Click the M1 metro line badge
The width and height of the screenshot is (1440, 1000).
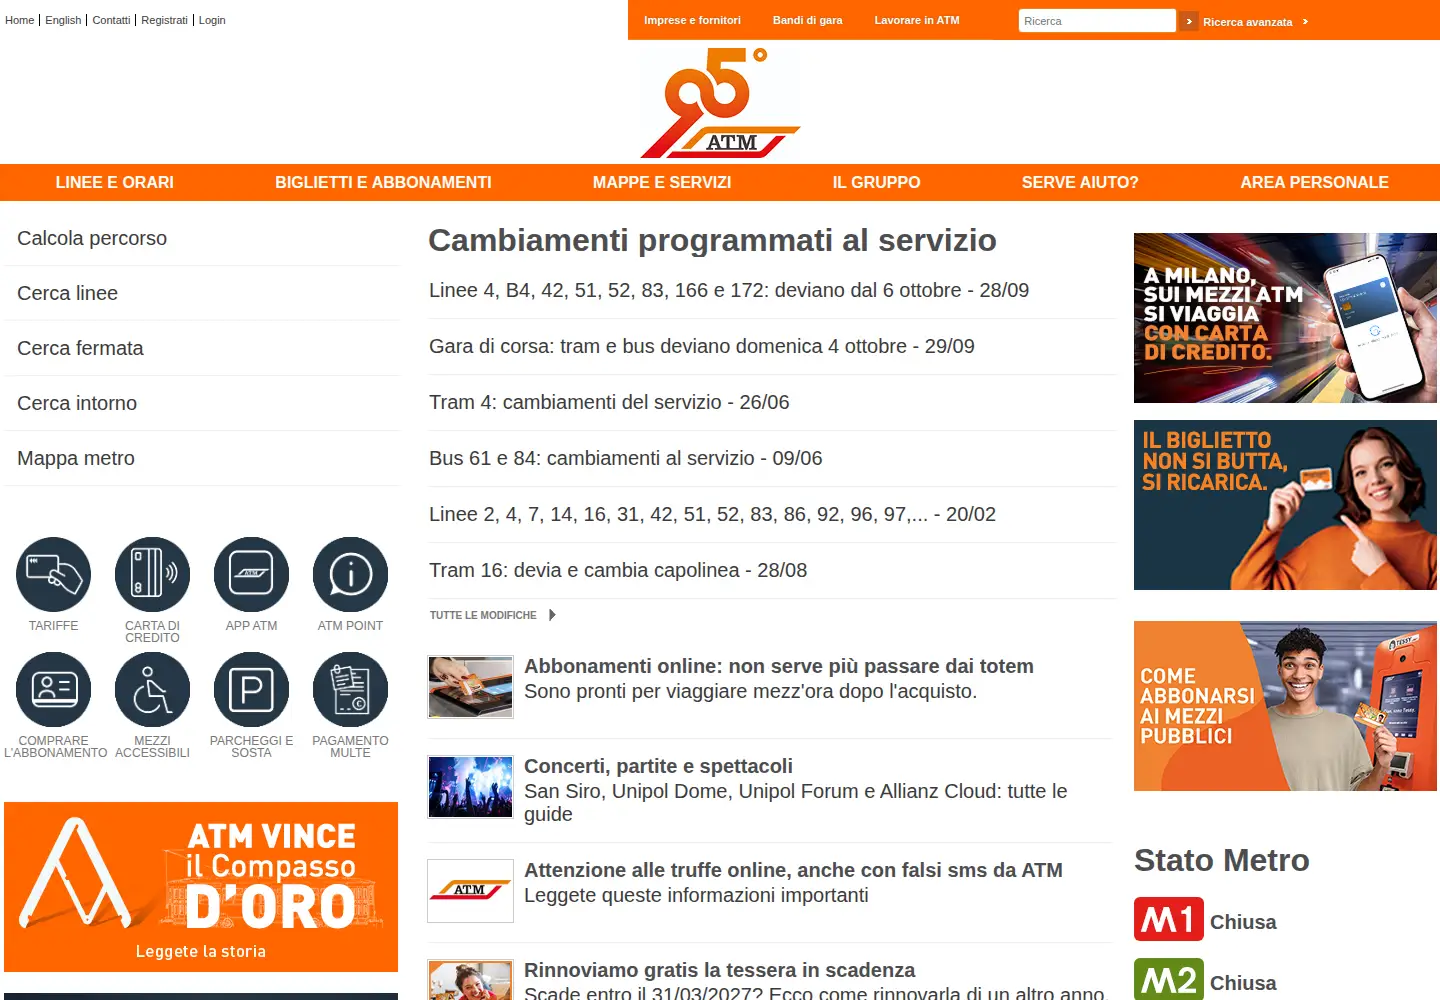click(1168, 919)
